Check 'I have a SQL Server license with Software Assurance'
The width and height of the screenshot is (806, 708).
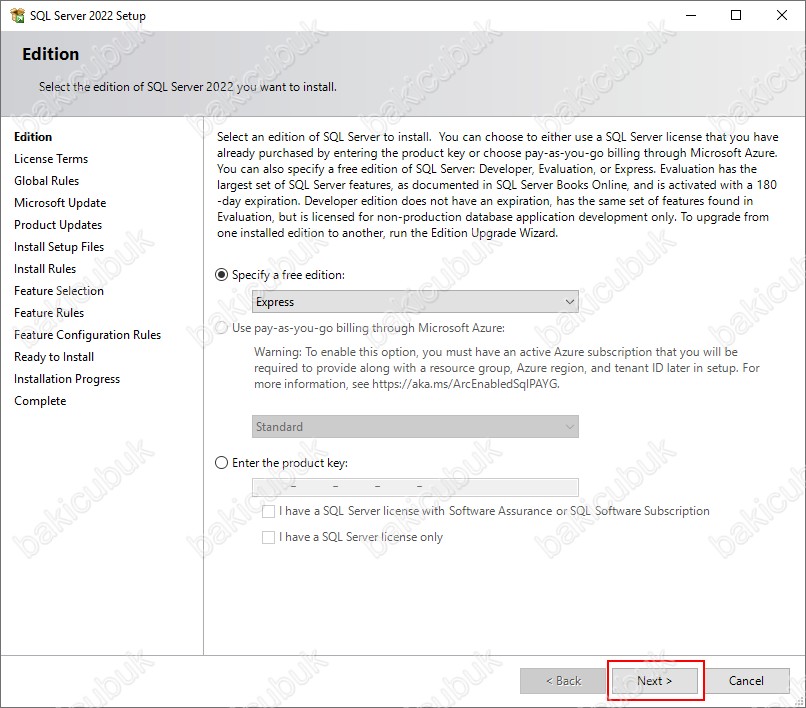(x=268, y=511)
